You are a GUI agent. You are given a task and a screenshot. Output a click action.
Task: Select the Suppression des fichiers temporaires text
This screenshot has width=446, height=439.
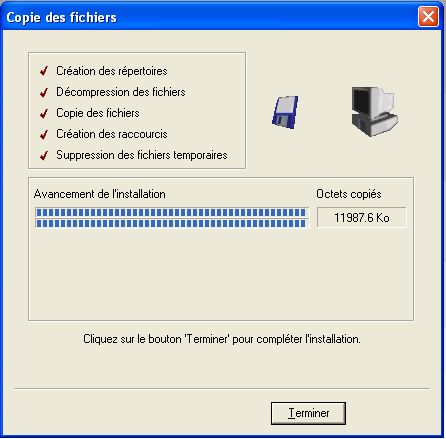pos(142,155)
